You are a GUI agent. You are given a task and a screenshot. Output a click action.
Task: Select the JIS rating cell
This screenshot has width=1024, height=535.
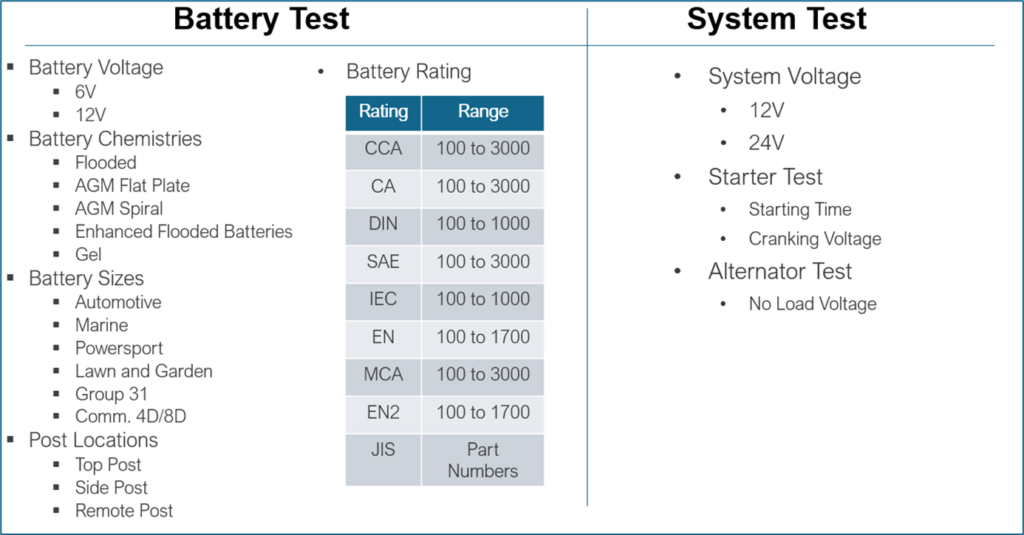pos(383,450)
